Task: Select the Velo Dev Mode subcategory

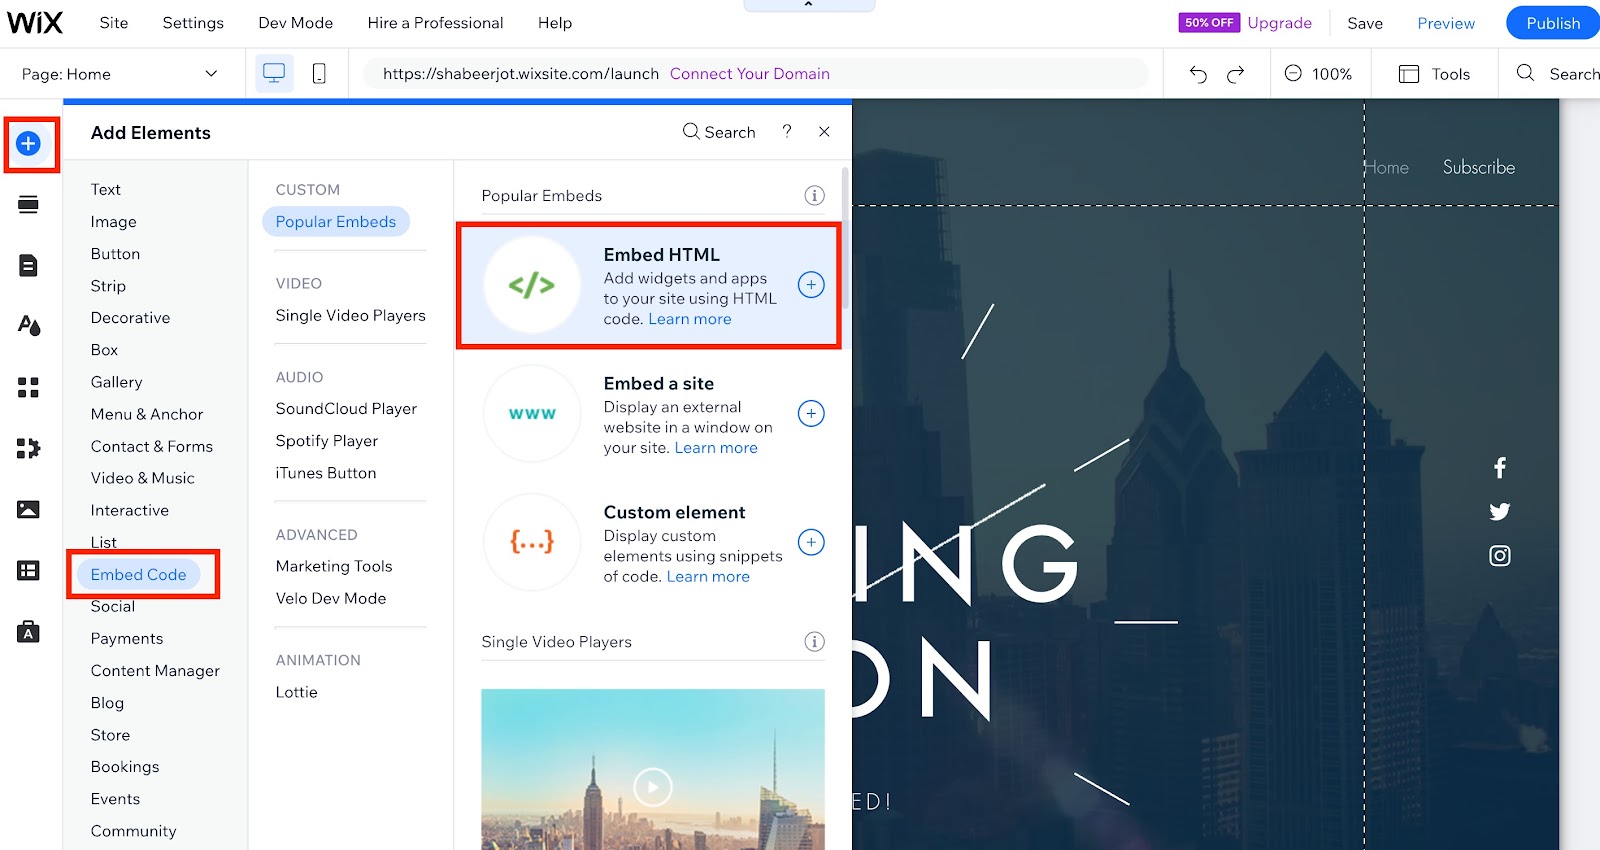Action: tap(331, 598)
